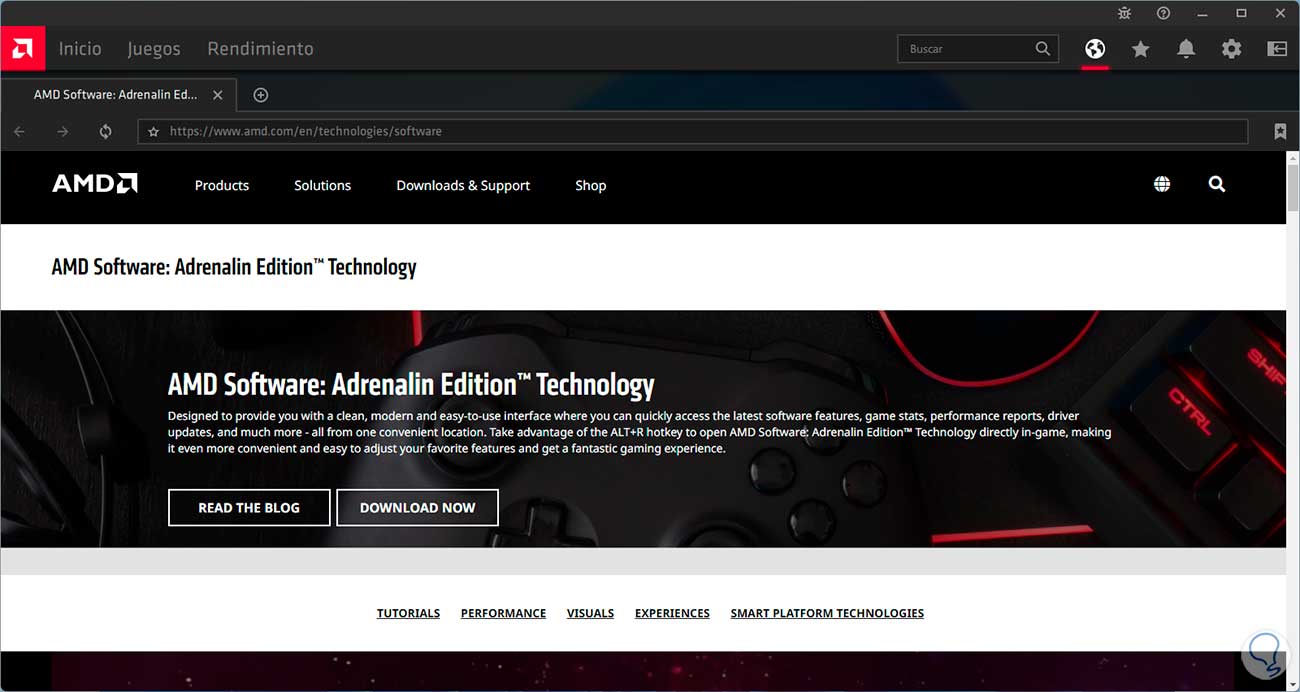Open the bookmarks icon right of address bar
Screen dimensions: 1300x692
[1280, 131]
